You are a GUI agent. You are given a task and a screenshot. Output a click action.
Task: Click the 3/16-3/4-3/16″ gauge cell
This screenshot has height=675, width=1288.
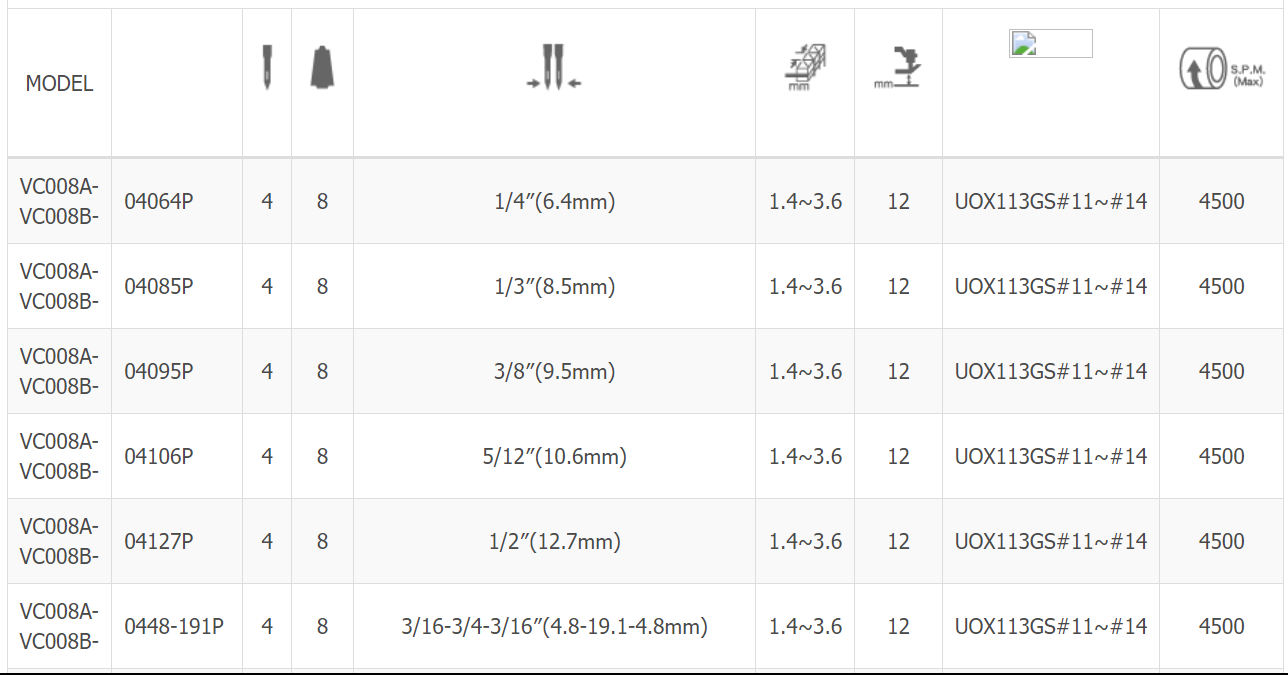pyautogui.click(x=554, y=626)
